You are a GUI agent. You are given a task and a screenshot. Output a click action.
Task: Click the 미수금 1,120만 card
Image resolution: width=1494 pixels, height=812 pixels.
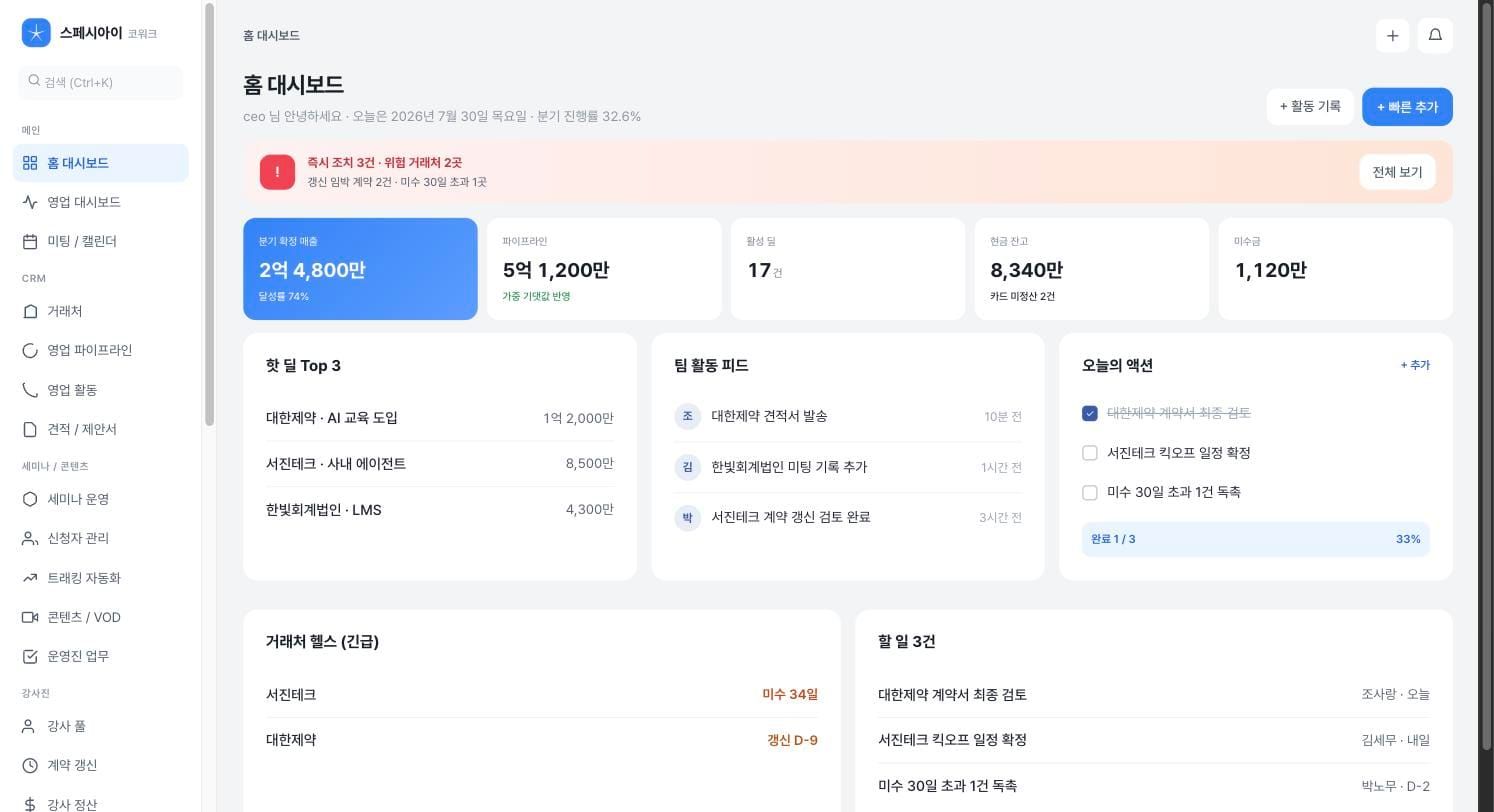(1336, 269)
